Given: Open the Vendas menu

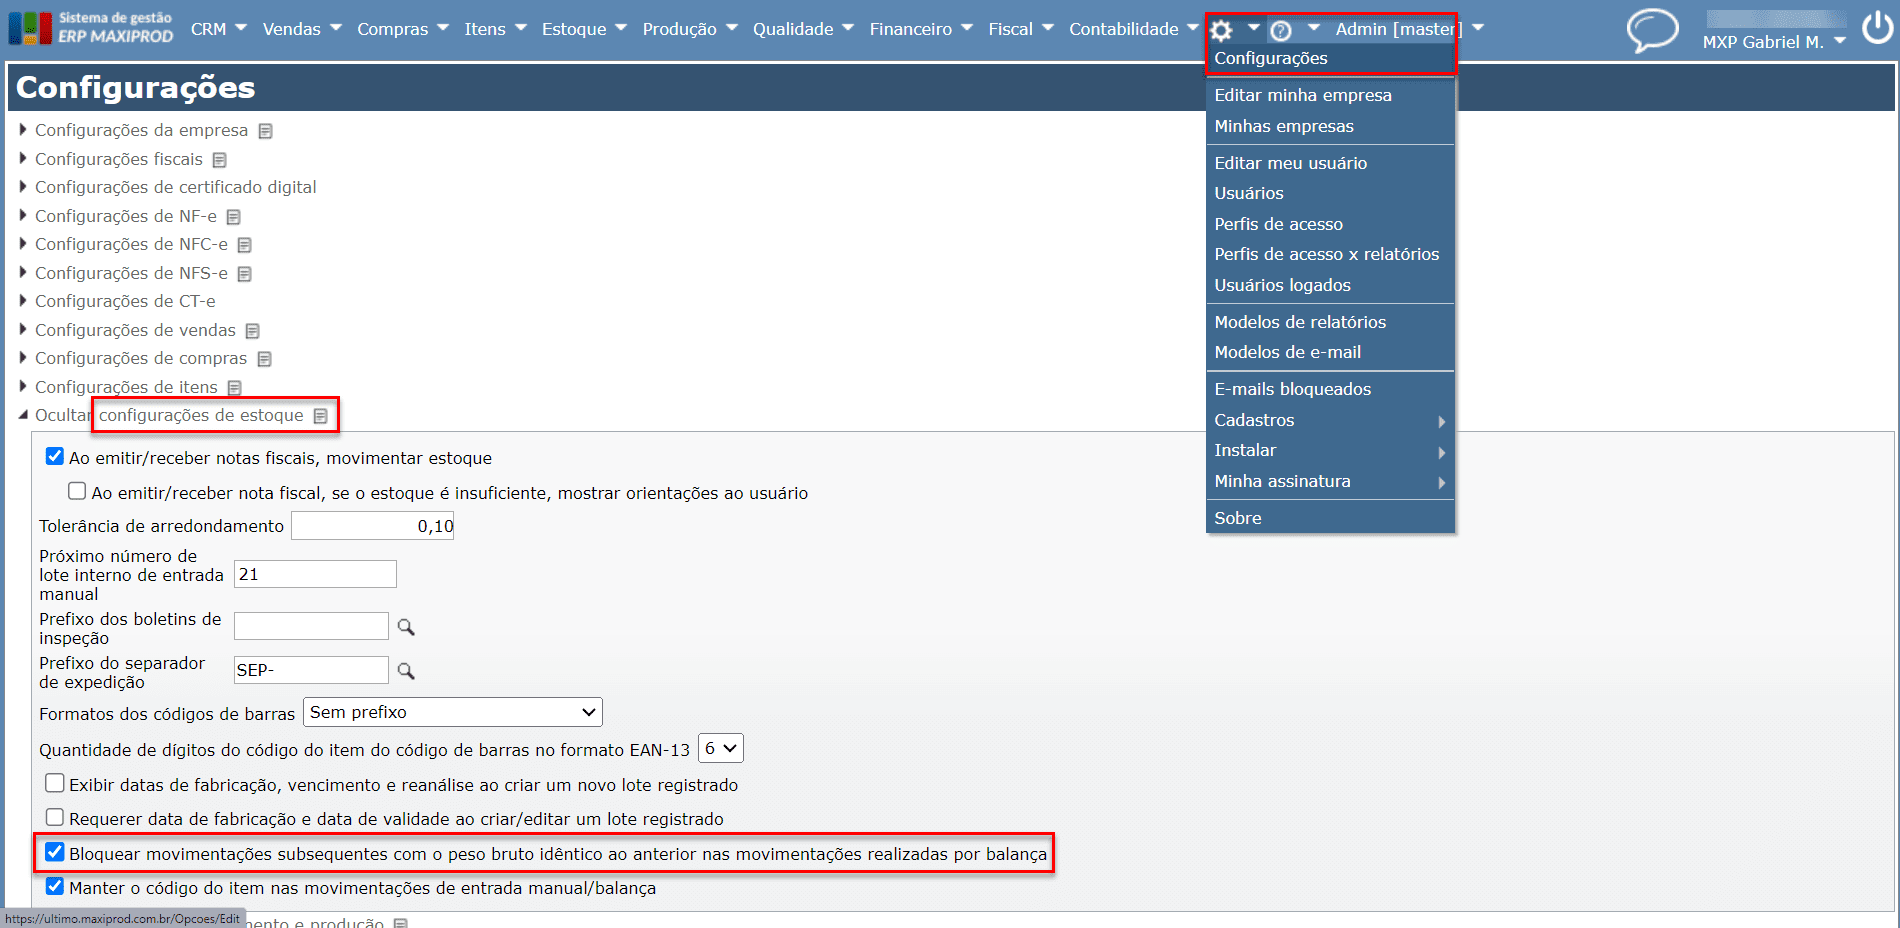Looking at the screenshot, I should (302, 29).
